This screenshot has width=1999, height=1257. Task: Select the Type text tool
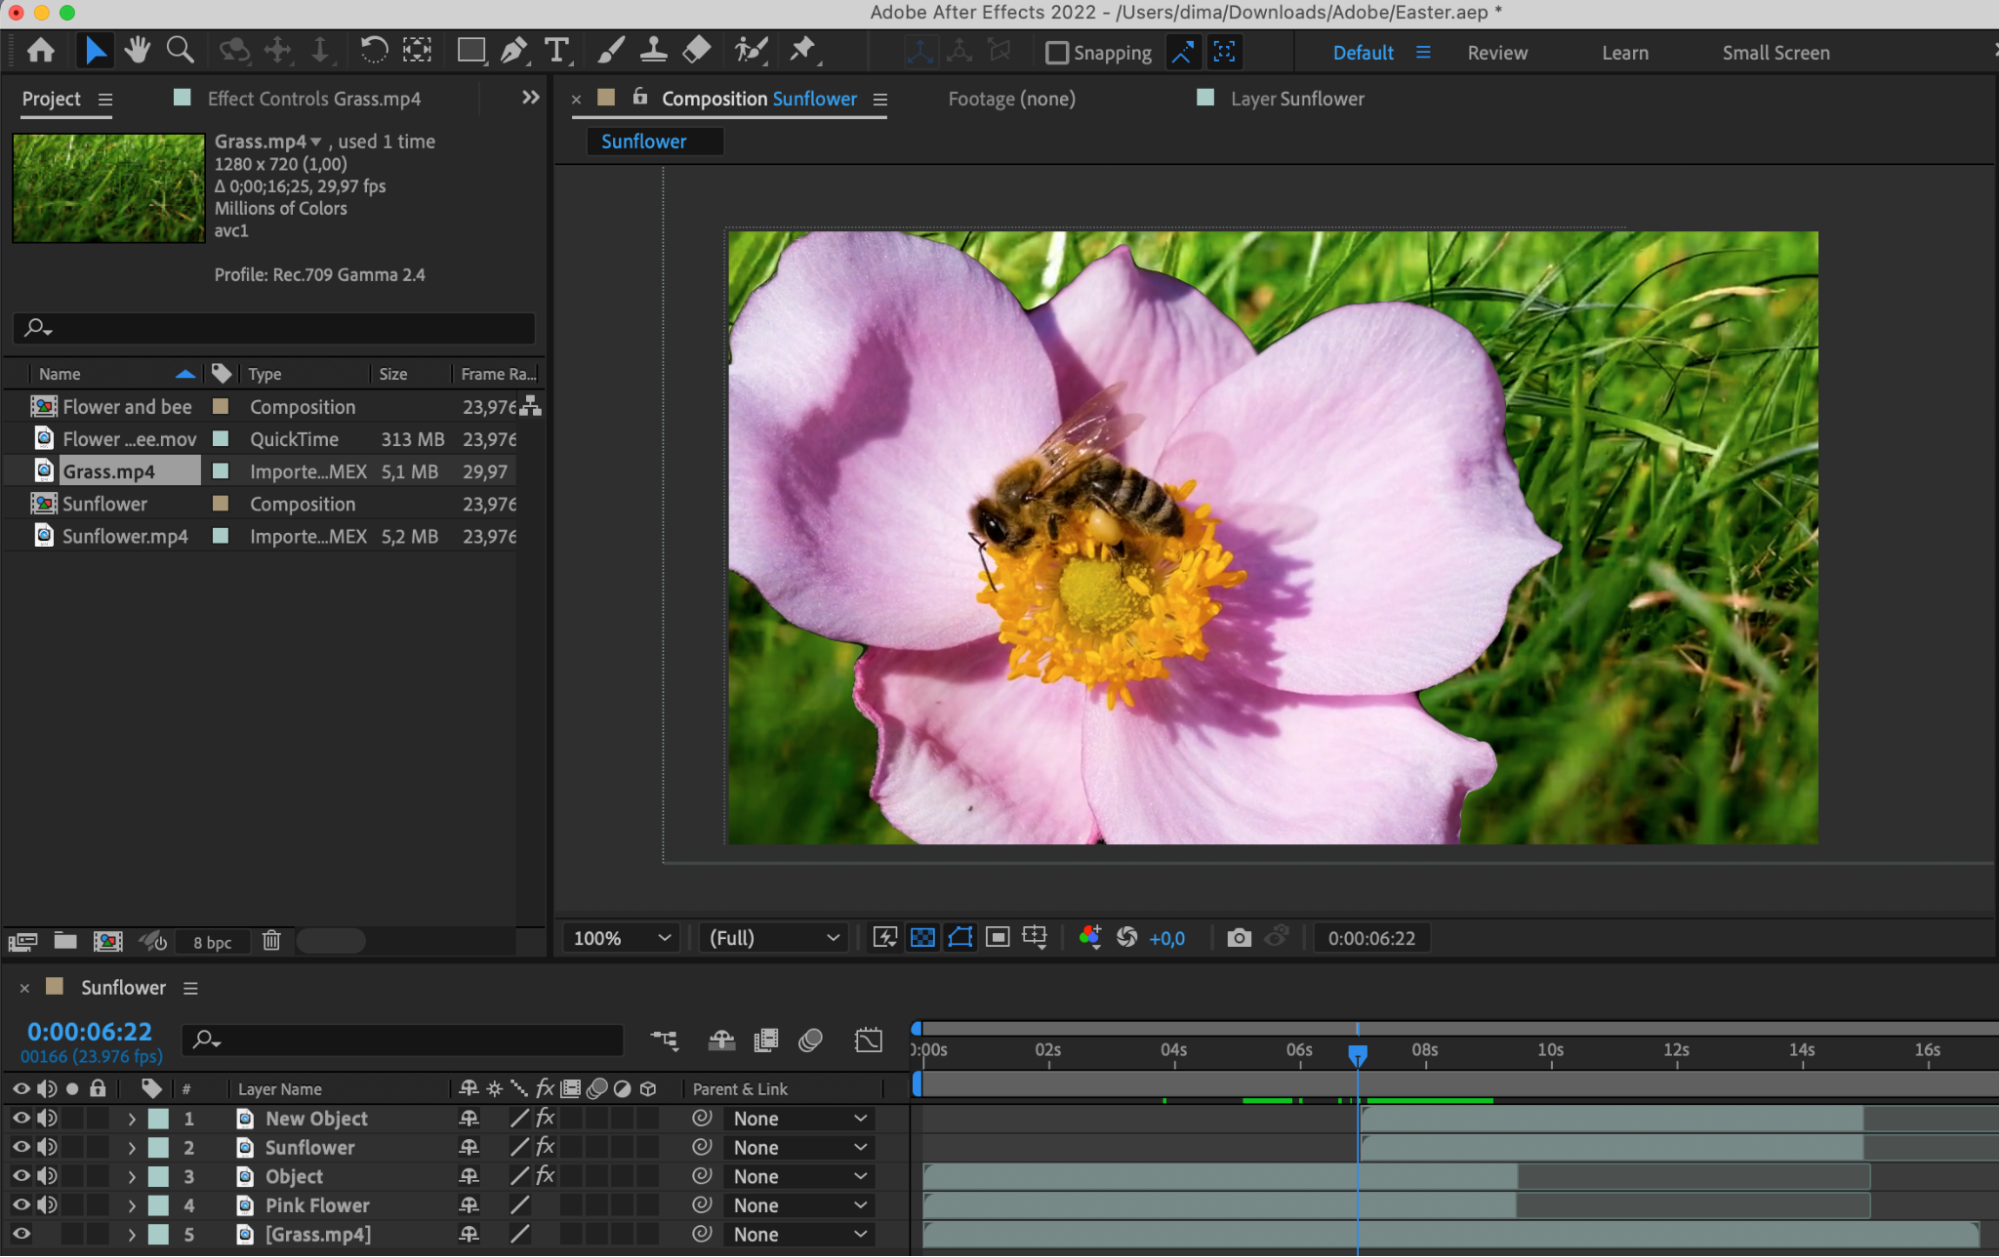pyautogui.click(x=557, y=51)
